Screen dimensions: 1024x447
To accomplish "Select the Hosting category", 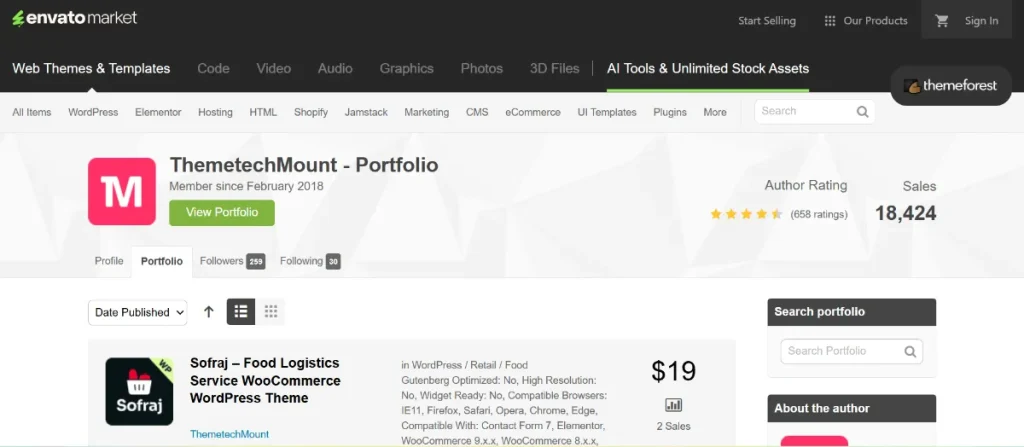I will pos(216,112).
